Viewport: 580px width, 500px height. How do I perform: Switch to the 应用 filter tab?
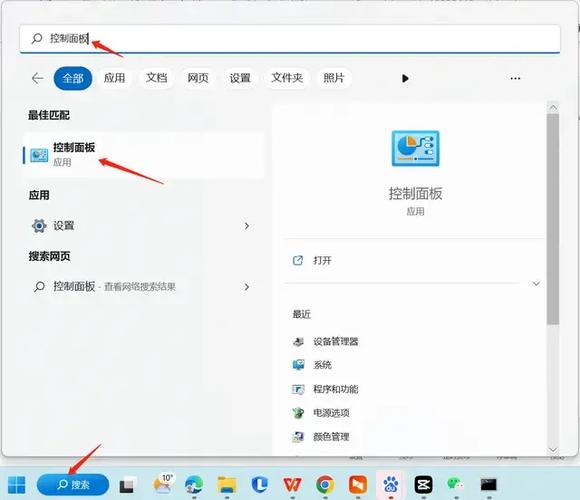[x=114, y=78]
